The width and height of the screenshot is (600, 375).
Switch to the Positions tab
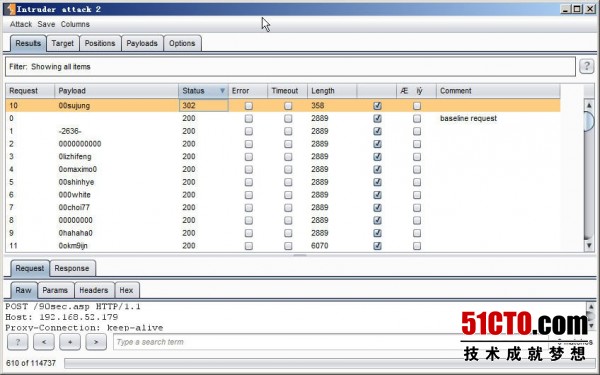(x=100, y=43)
